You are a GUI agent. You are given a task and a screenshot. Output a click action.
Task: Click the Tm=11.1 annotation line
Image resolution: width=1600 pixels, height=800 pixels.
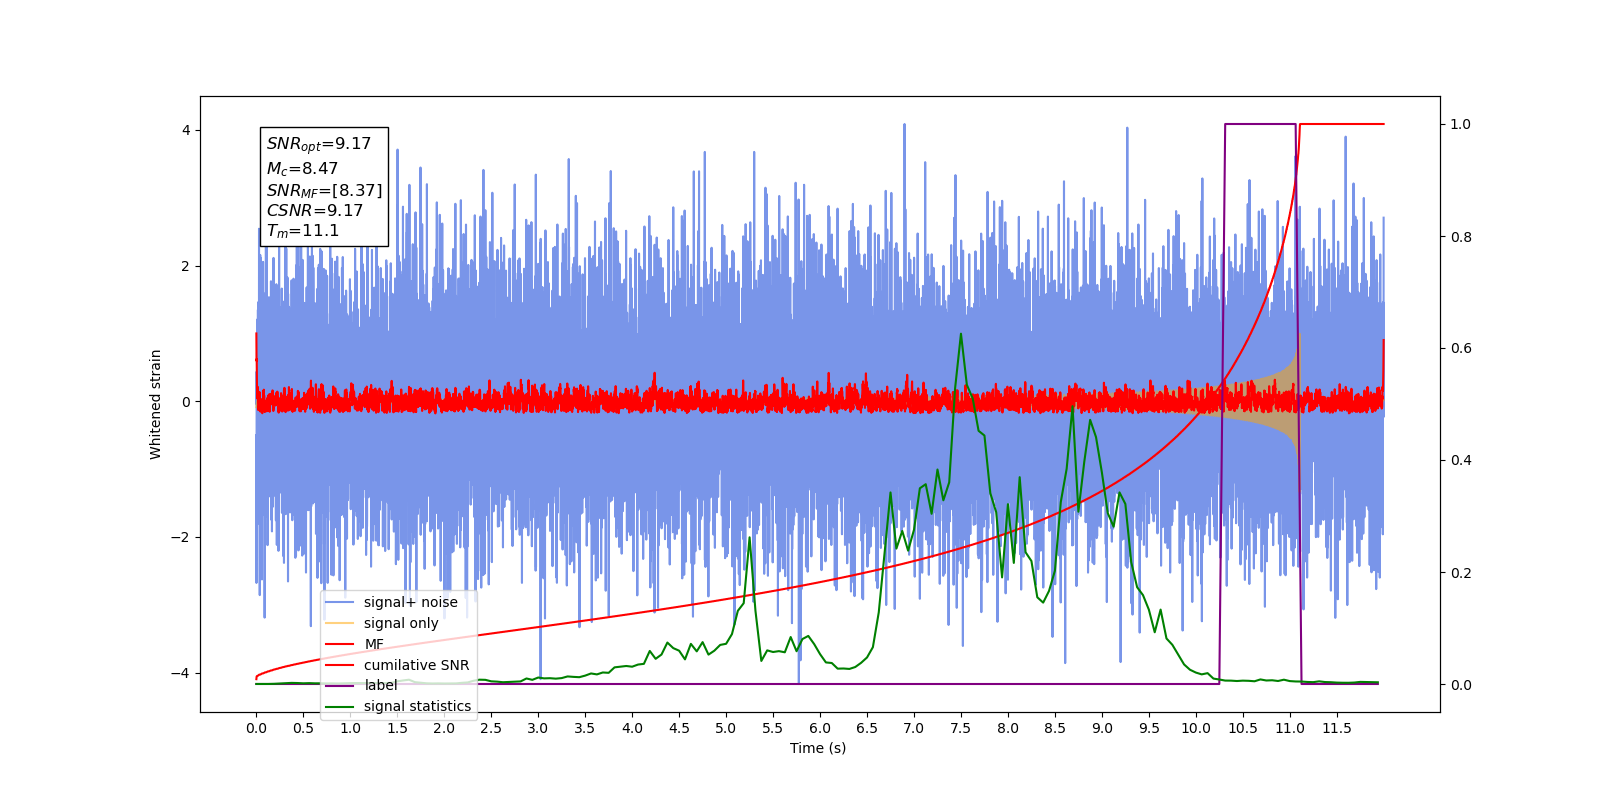coord(303,231)
